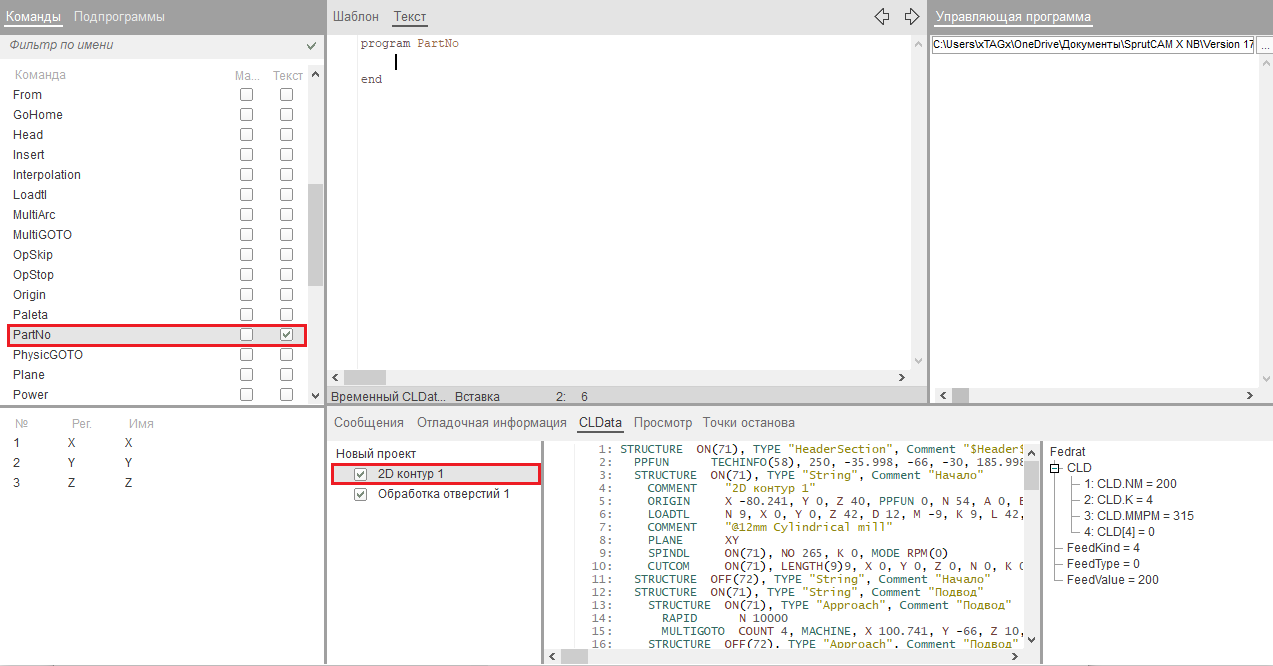Viewport: 1273px width, 666px height.
Task: Click scroll up arrow in commands list
Action: click(316, 74)
